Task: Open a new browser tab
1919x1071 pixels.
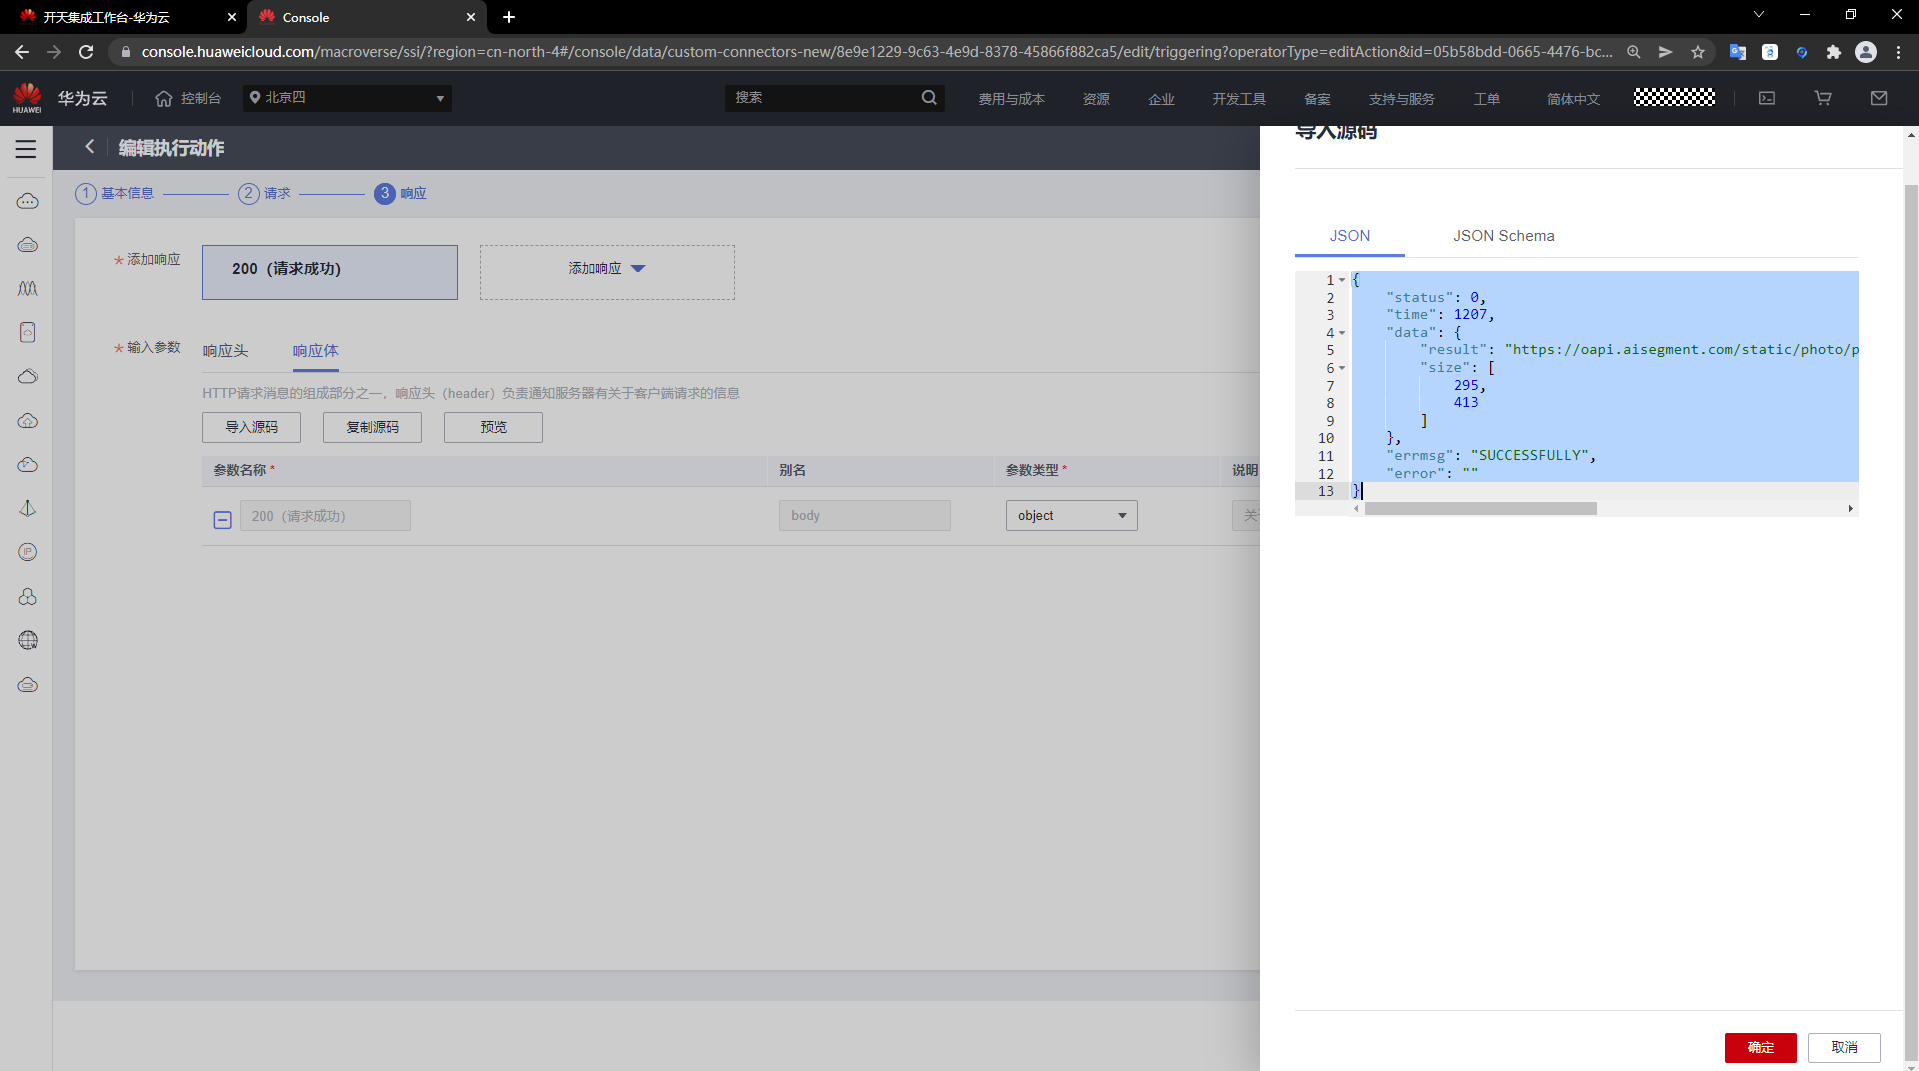Action: (x=509, y=17)
